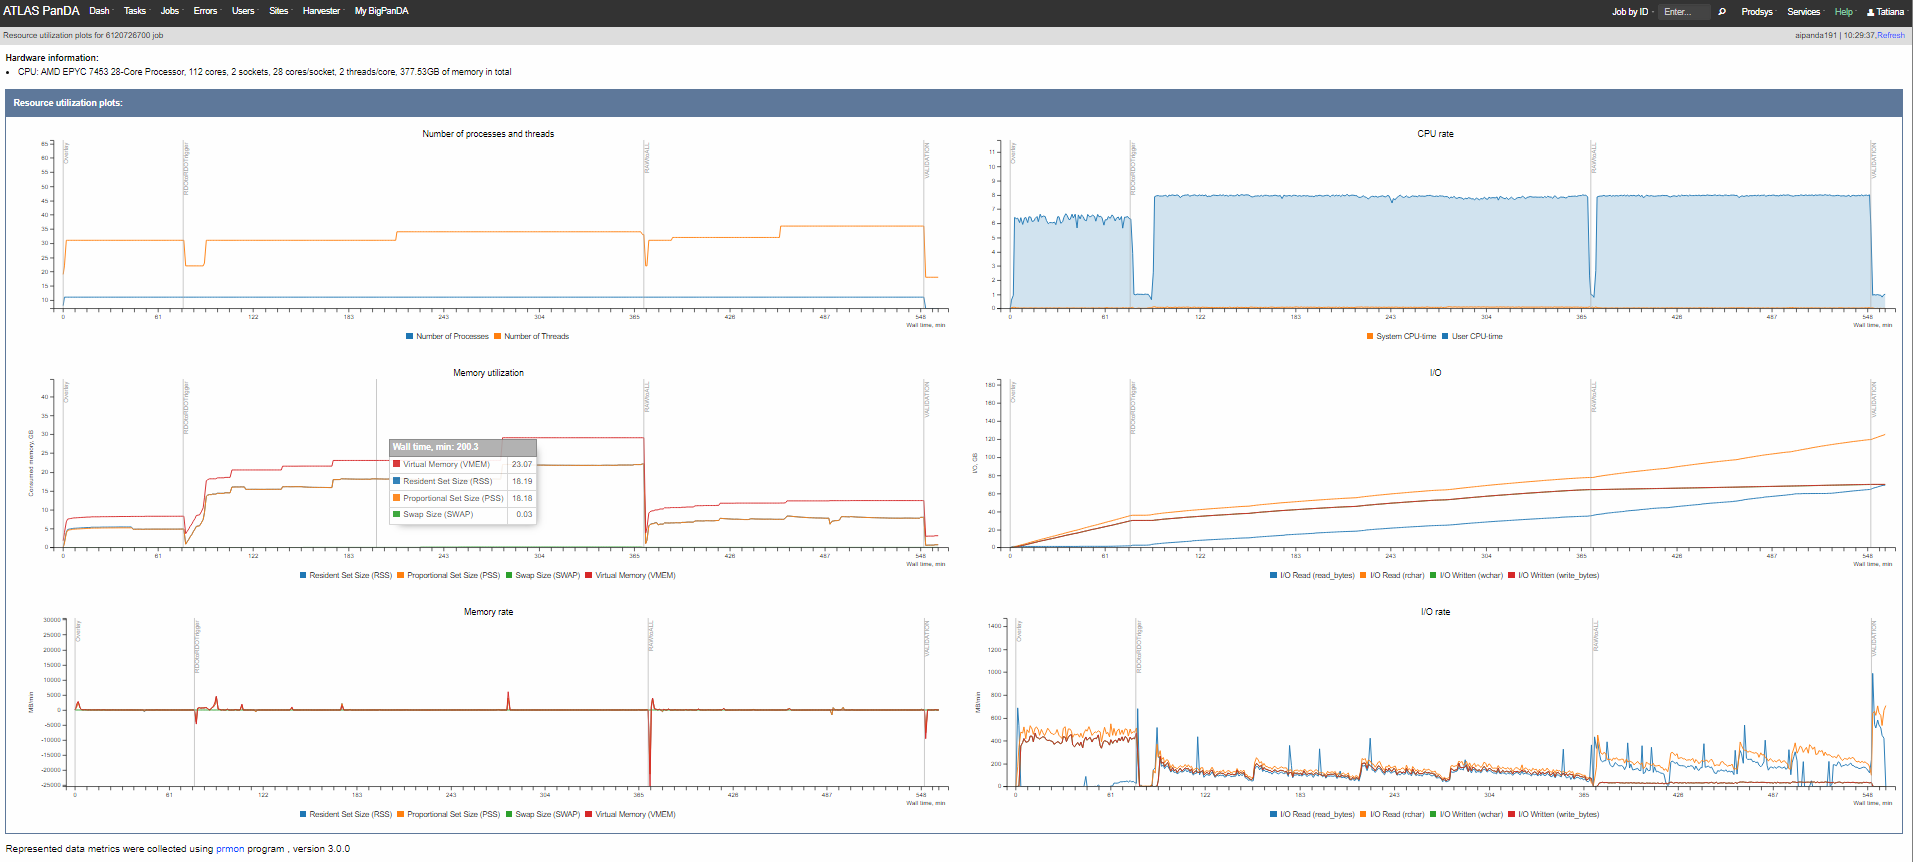Toggle read_bytes series in I/O rate legend
Screen dimensions: 1913x862
(1312, 814)
